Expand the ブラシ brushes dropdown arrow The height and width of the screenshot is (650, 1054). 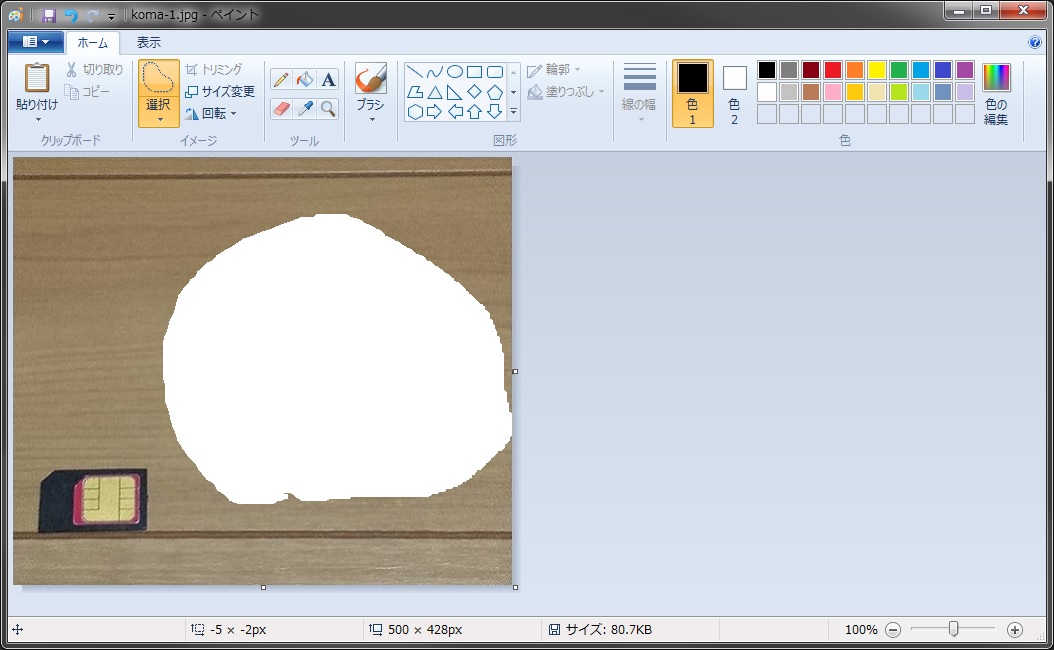pos(371,119)
